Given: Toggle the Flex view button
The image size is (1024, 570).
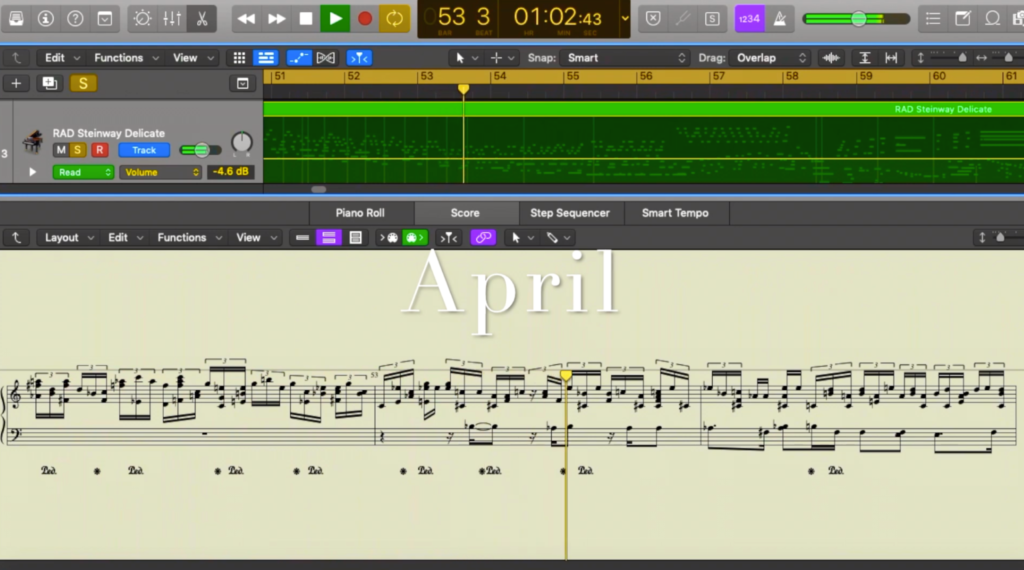Looking at the screenshot, I should coord(325,58).
